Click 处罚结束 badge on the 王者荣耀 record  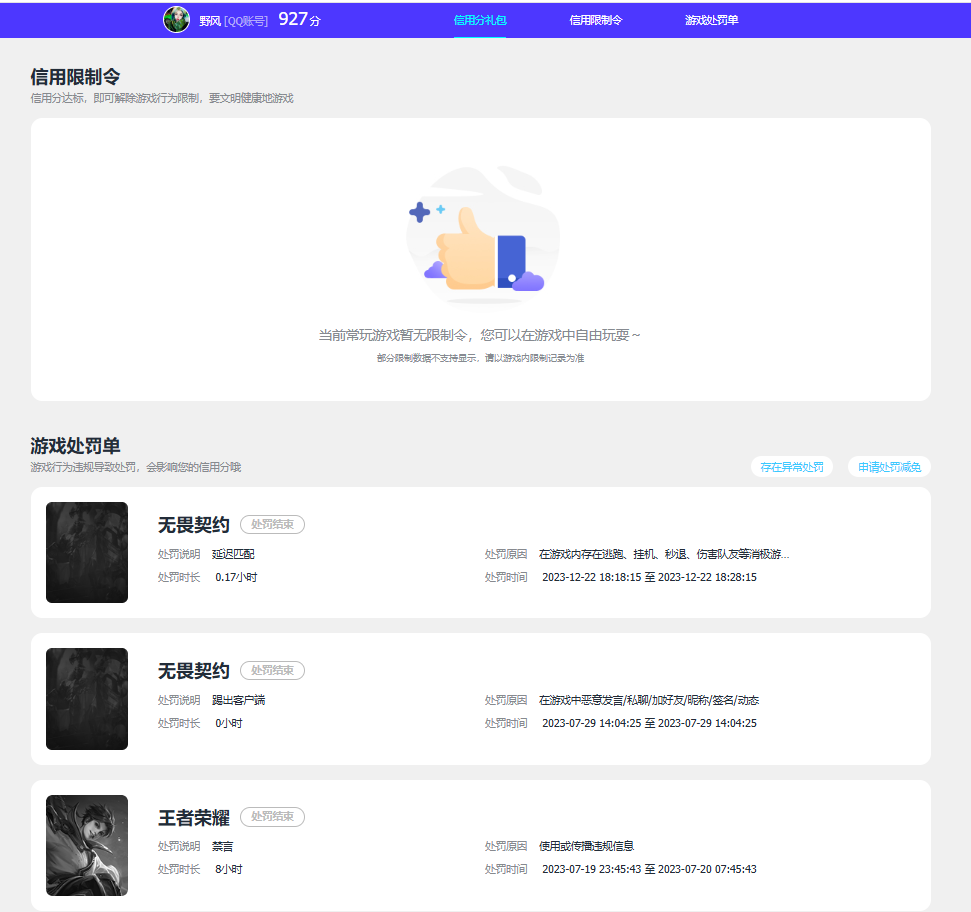click(x=272, y=817)
